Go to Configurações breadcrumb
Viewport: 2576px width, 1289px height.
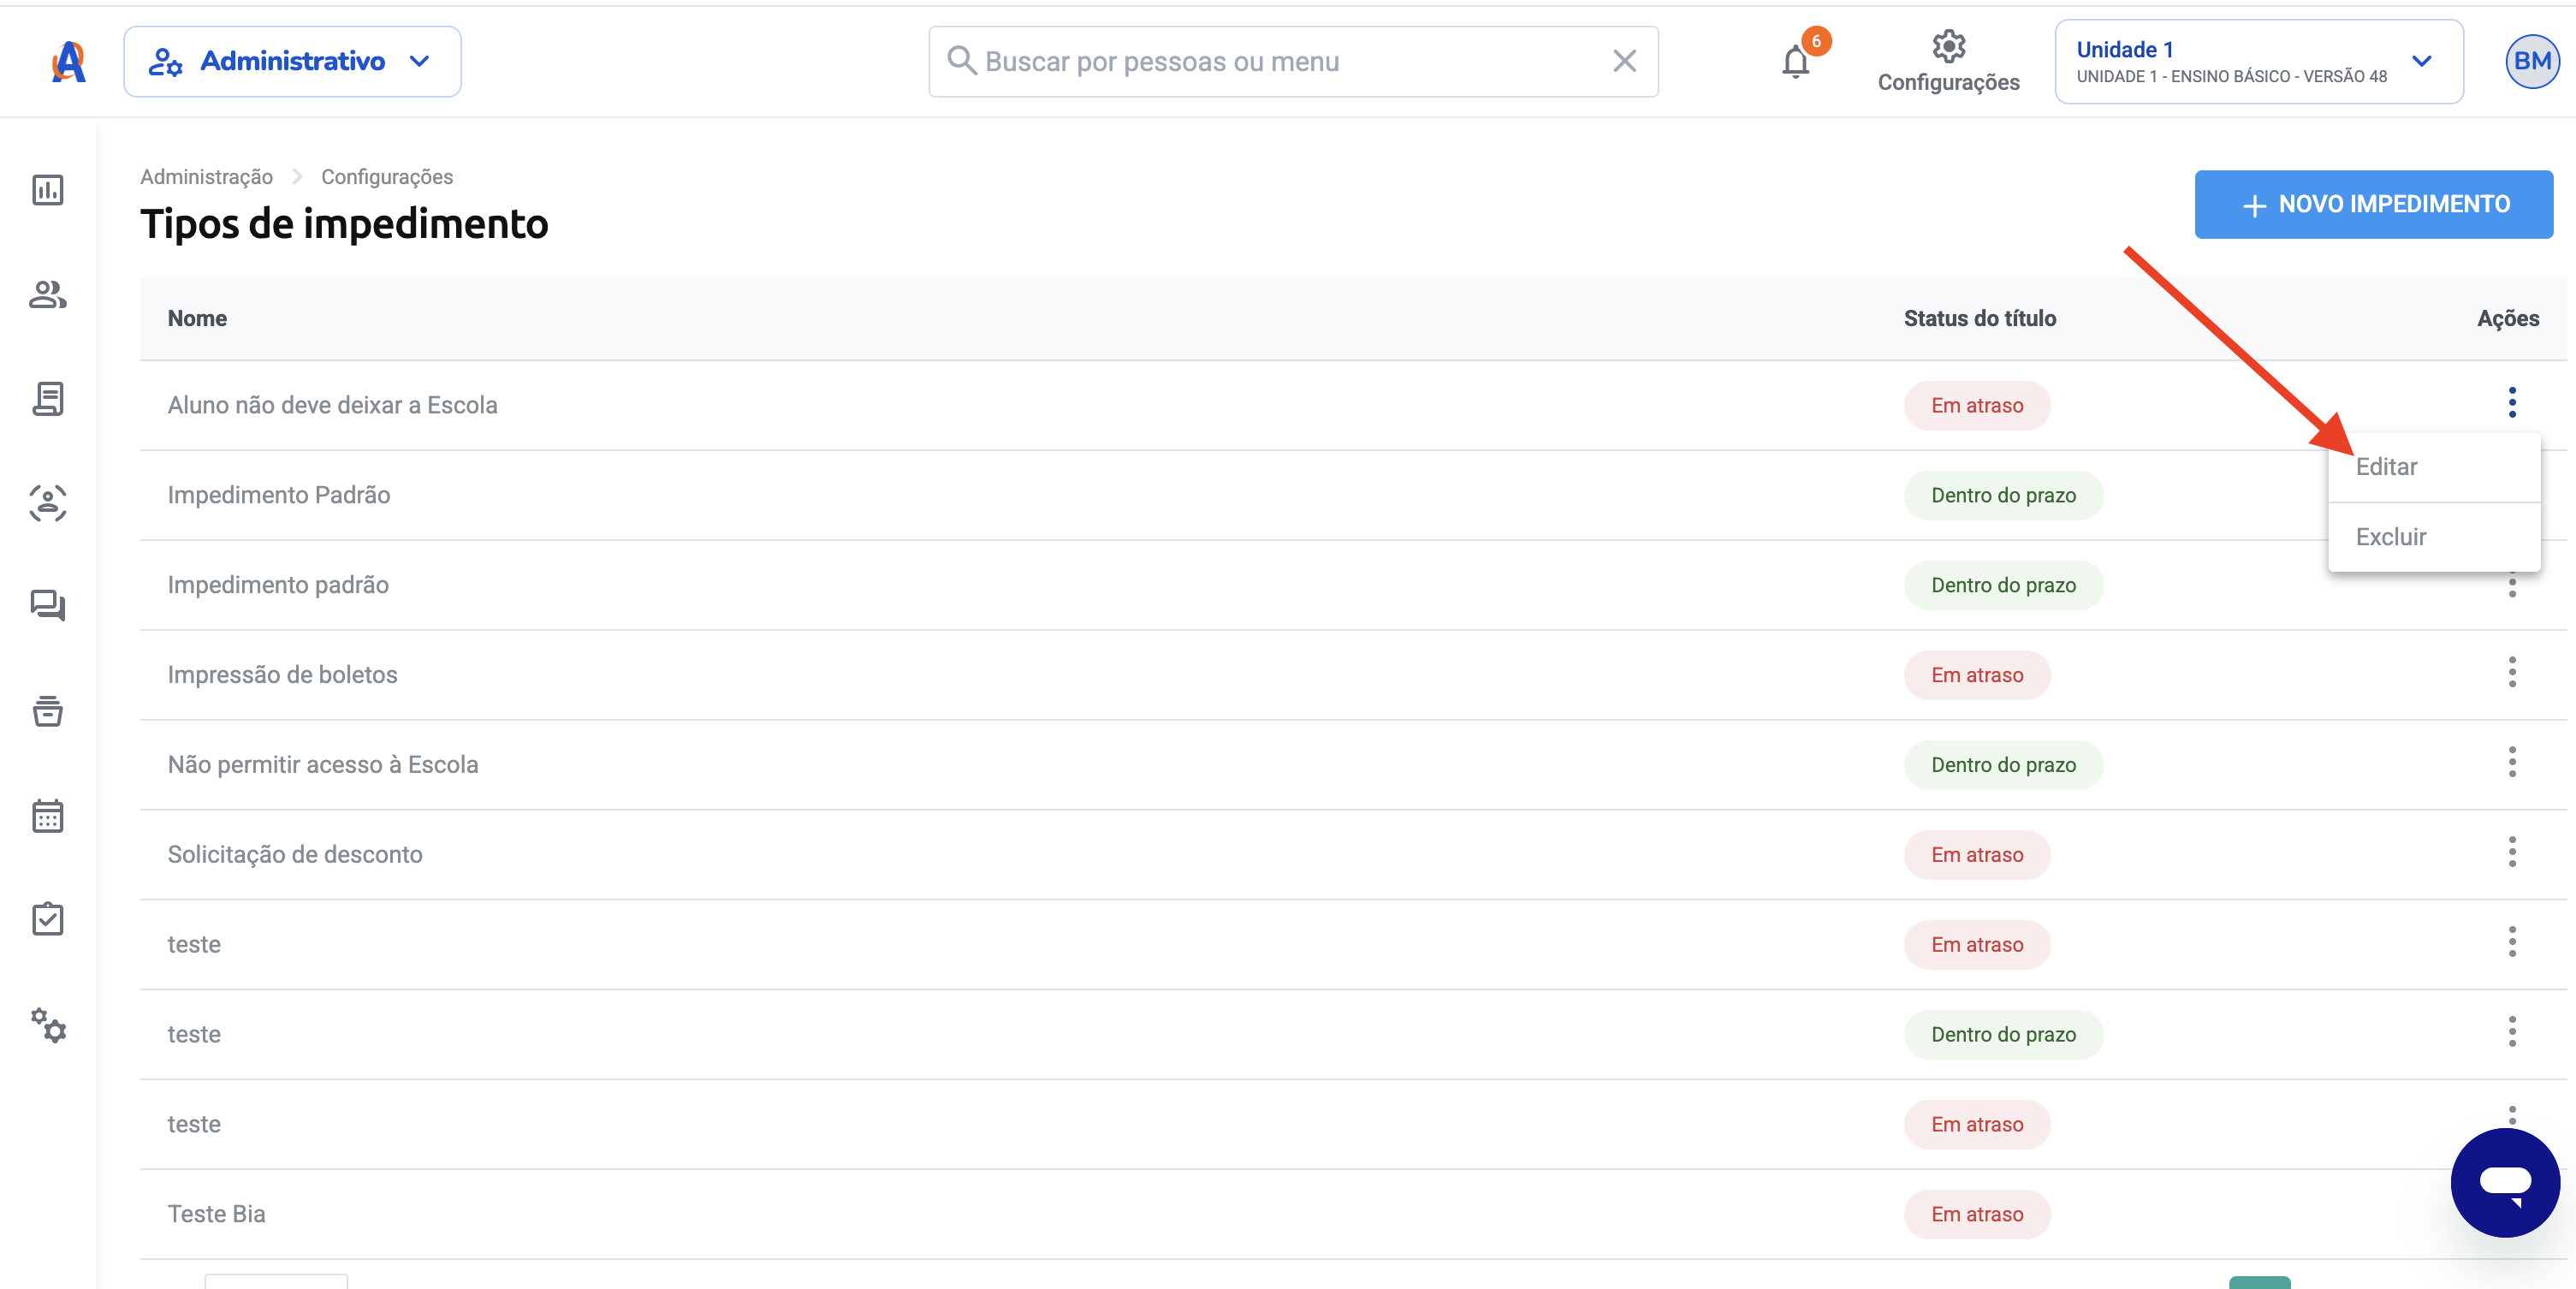click(386, 177)
